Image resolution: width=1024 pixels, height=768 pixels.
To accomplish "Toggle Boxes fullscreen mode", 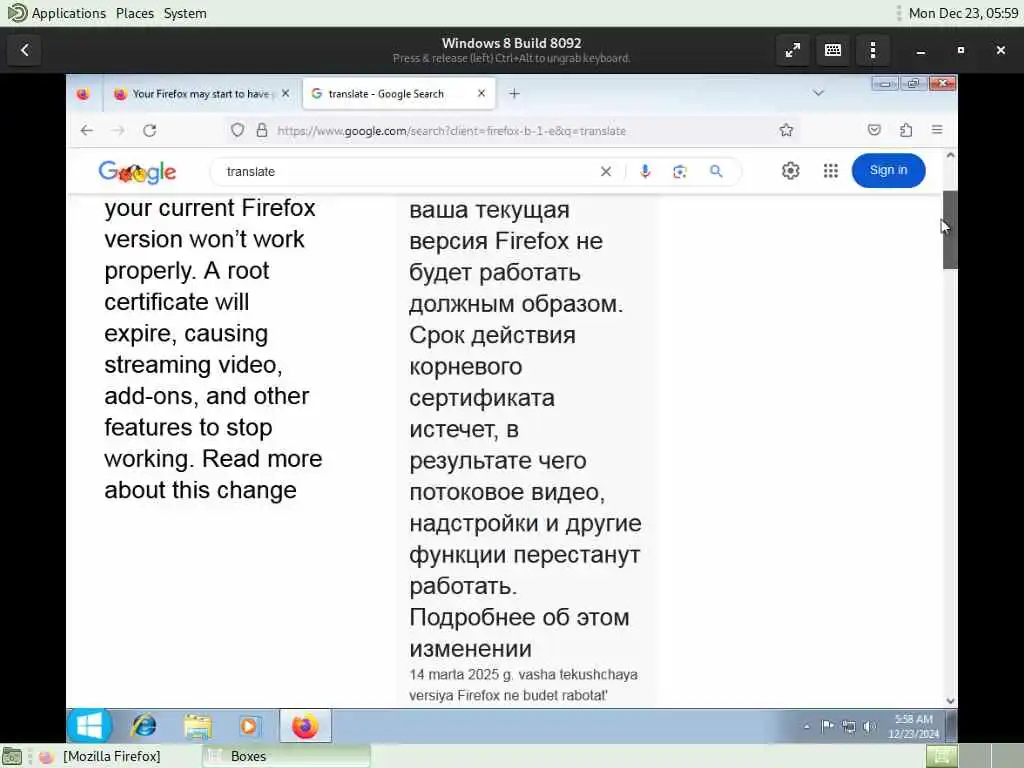I will tap(793, 50).
